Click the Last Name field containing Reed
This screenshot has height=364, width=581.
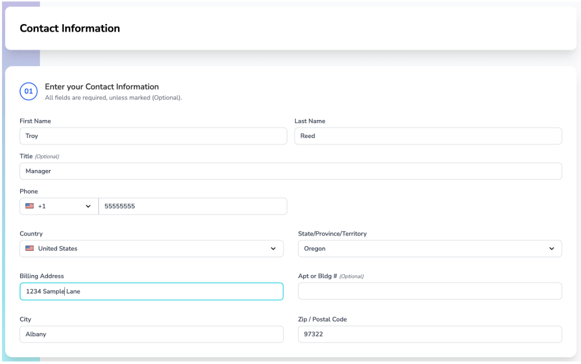428,136
